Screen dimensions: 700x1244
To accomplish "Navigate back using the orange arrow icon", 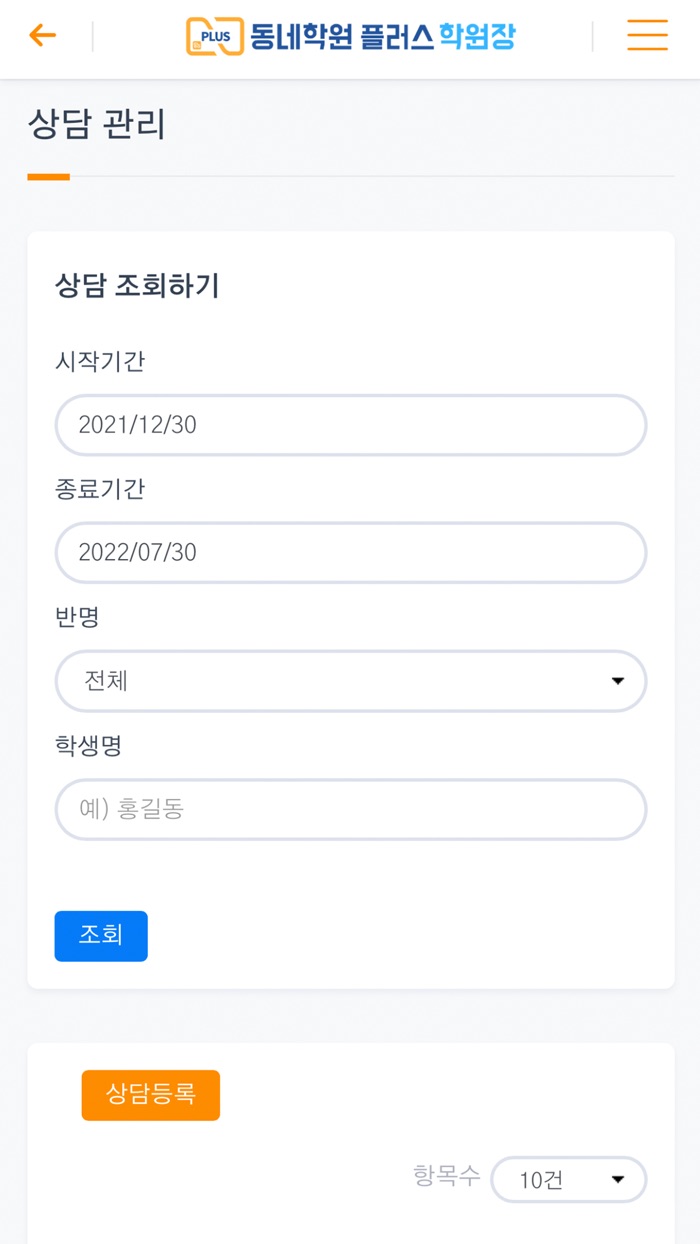I will tap(40, 36).
